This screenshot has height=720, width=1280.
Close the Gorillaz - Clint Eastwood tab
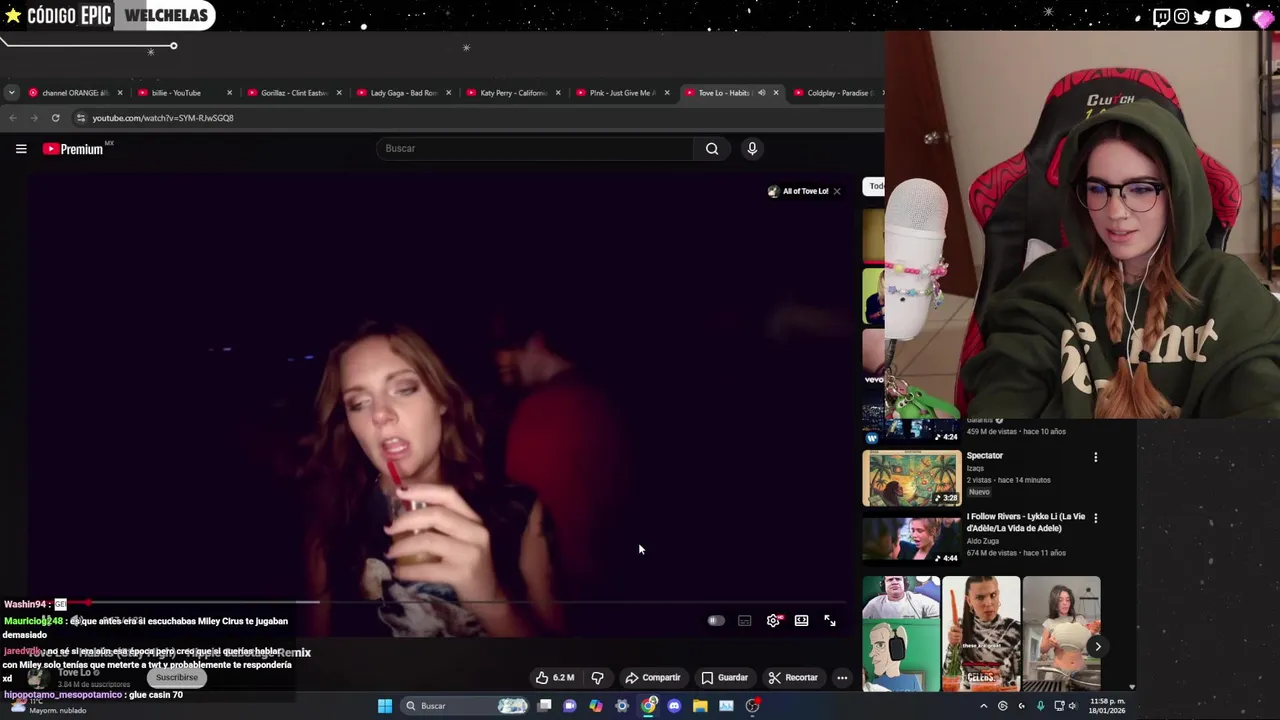338,93
